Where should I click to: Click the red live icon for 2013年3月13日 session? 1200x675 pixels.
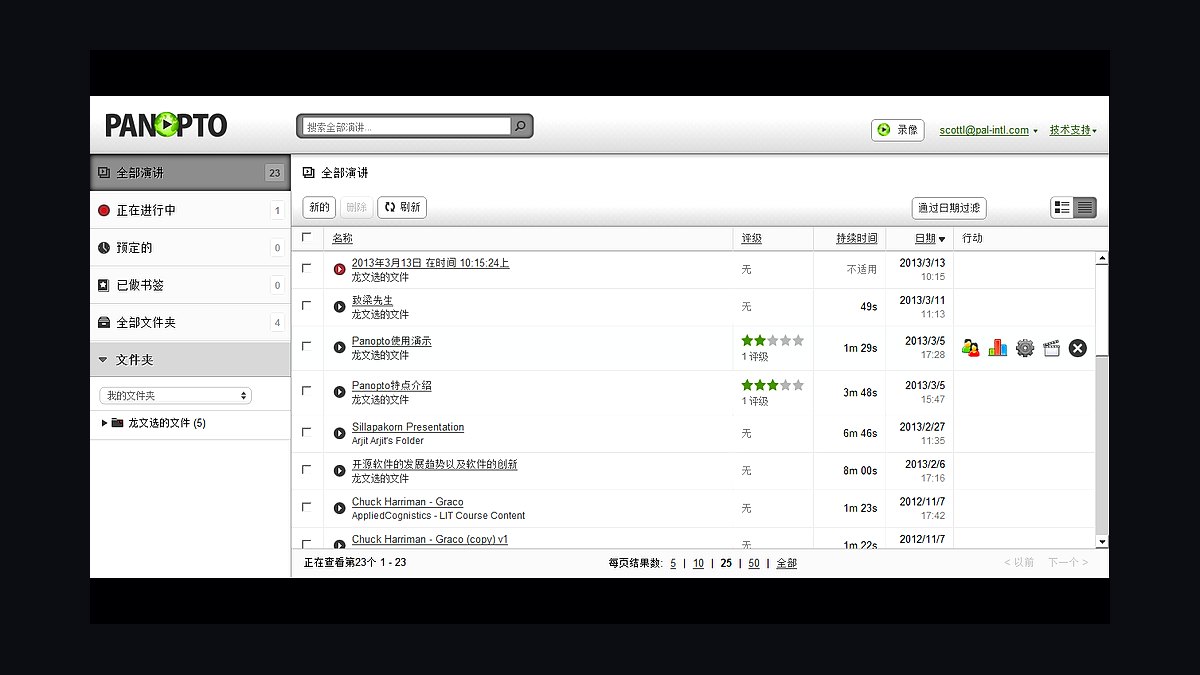tap(340, 269)
